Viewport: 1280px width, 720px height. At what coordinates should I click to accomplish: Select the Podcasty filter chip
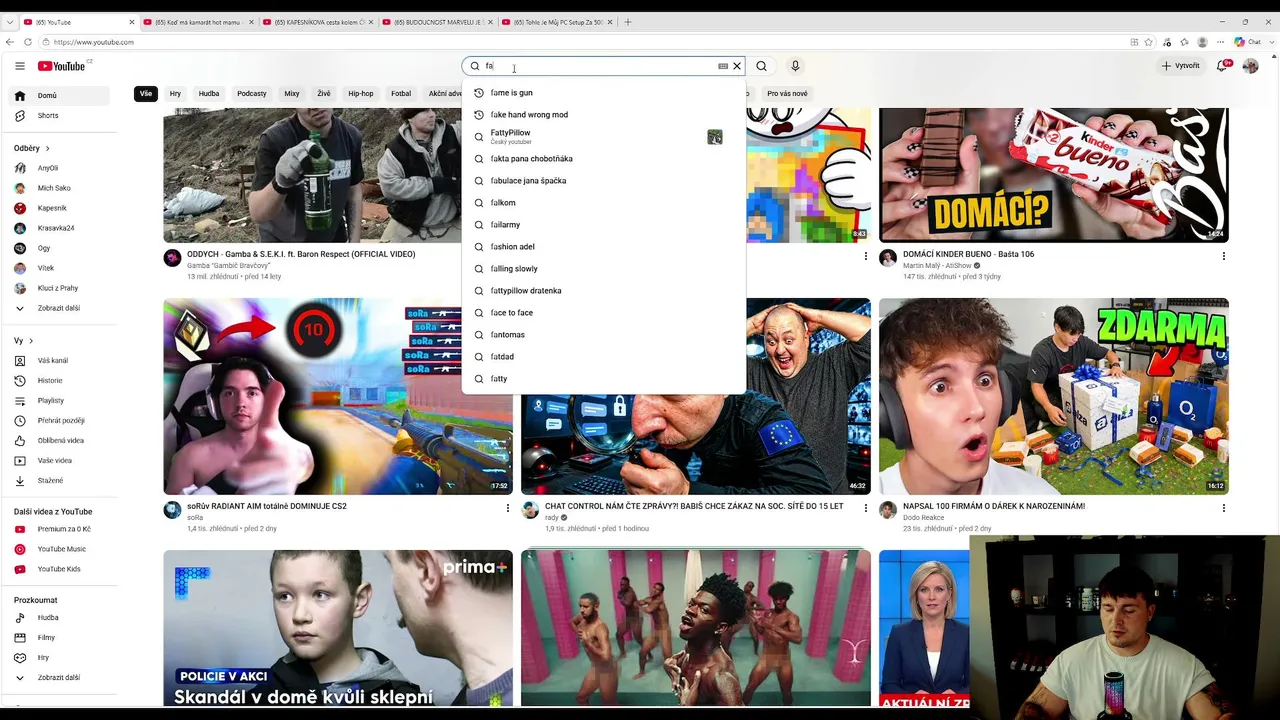(x=252, y=94)
